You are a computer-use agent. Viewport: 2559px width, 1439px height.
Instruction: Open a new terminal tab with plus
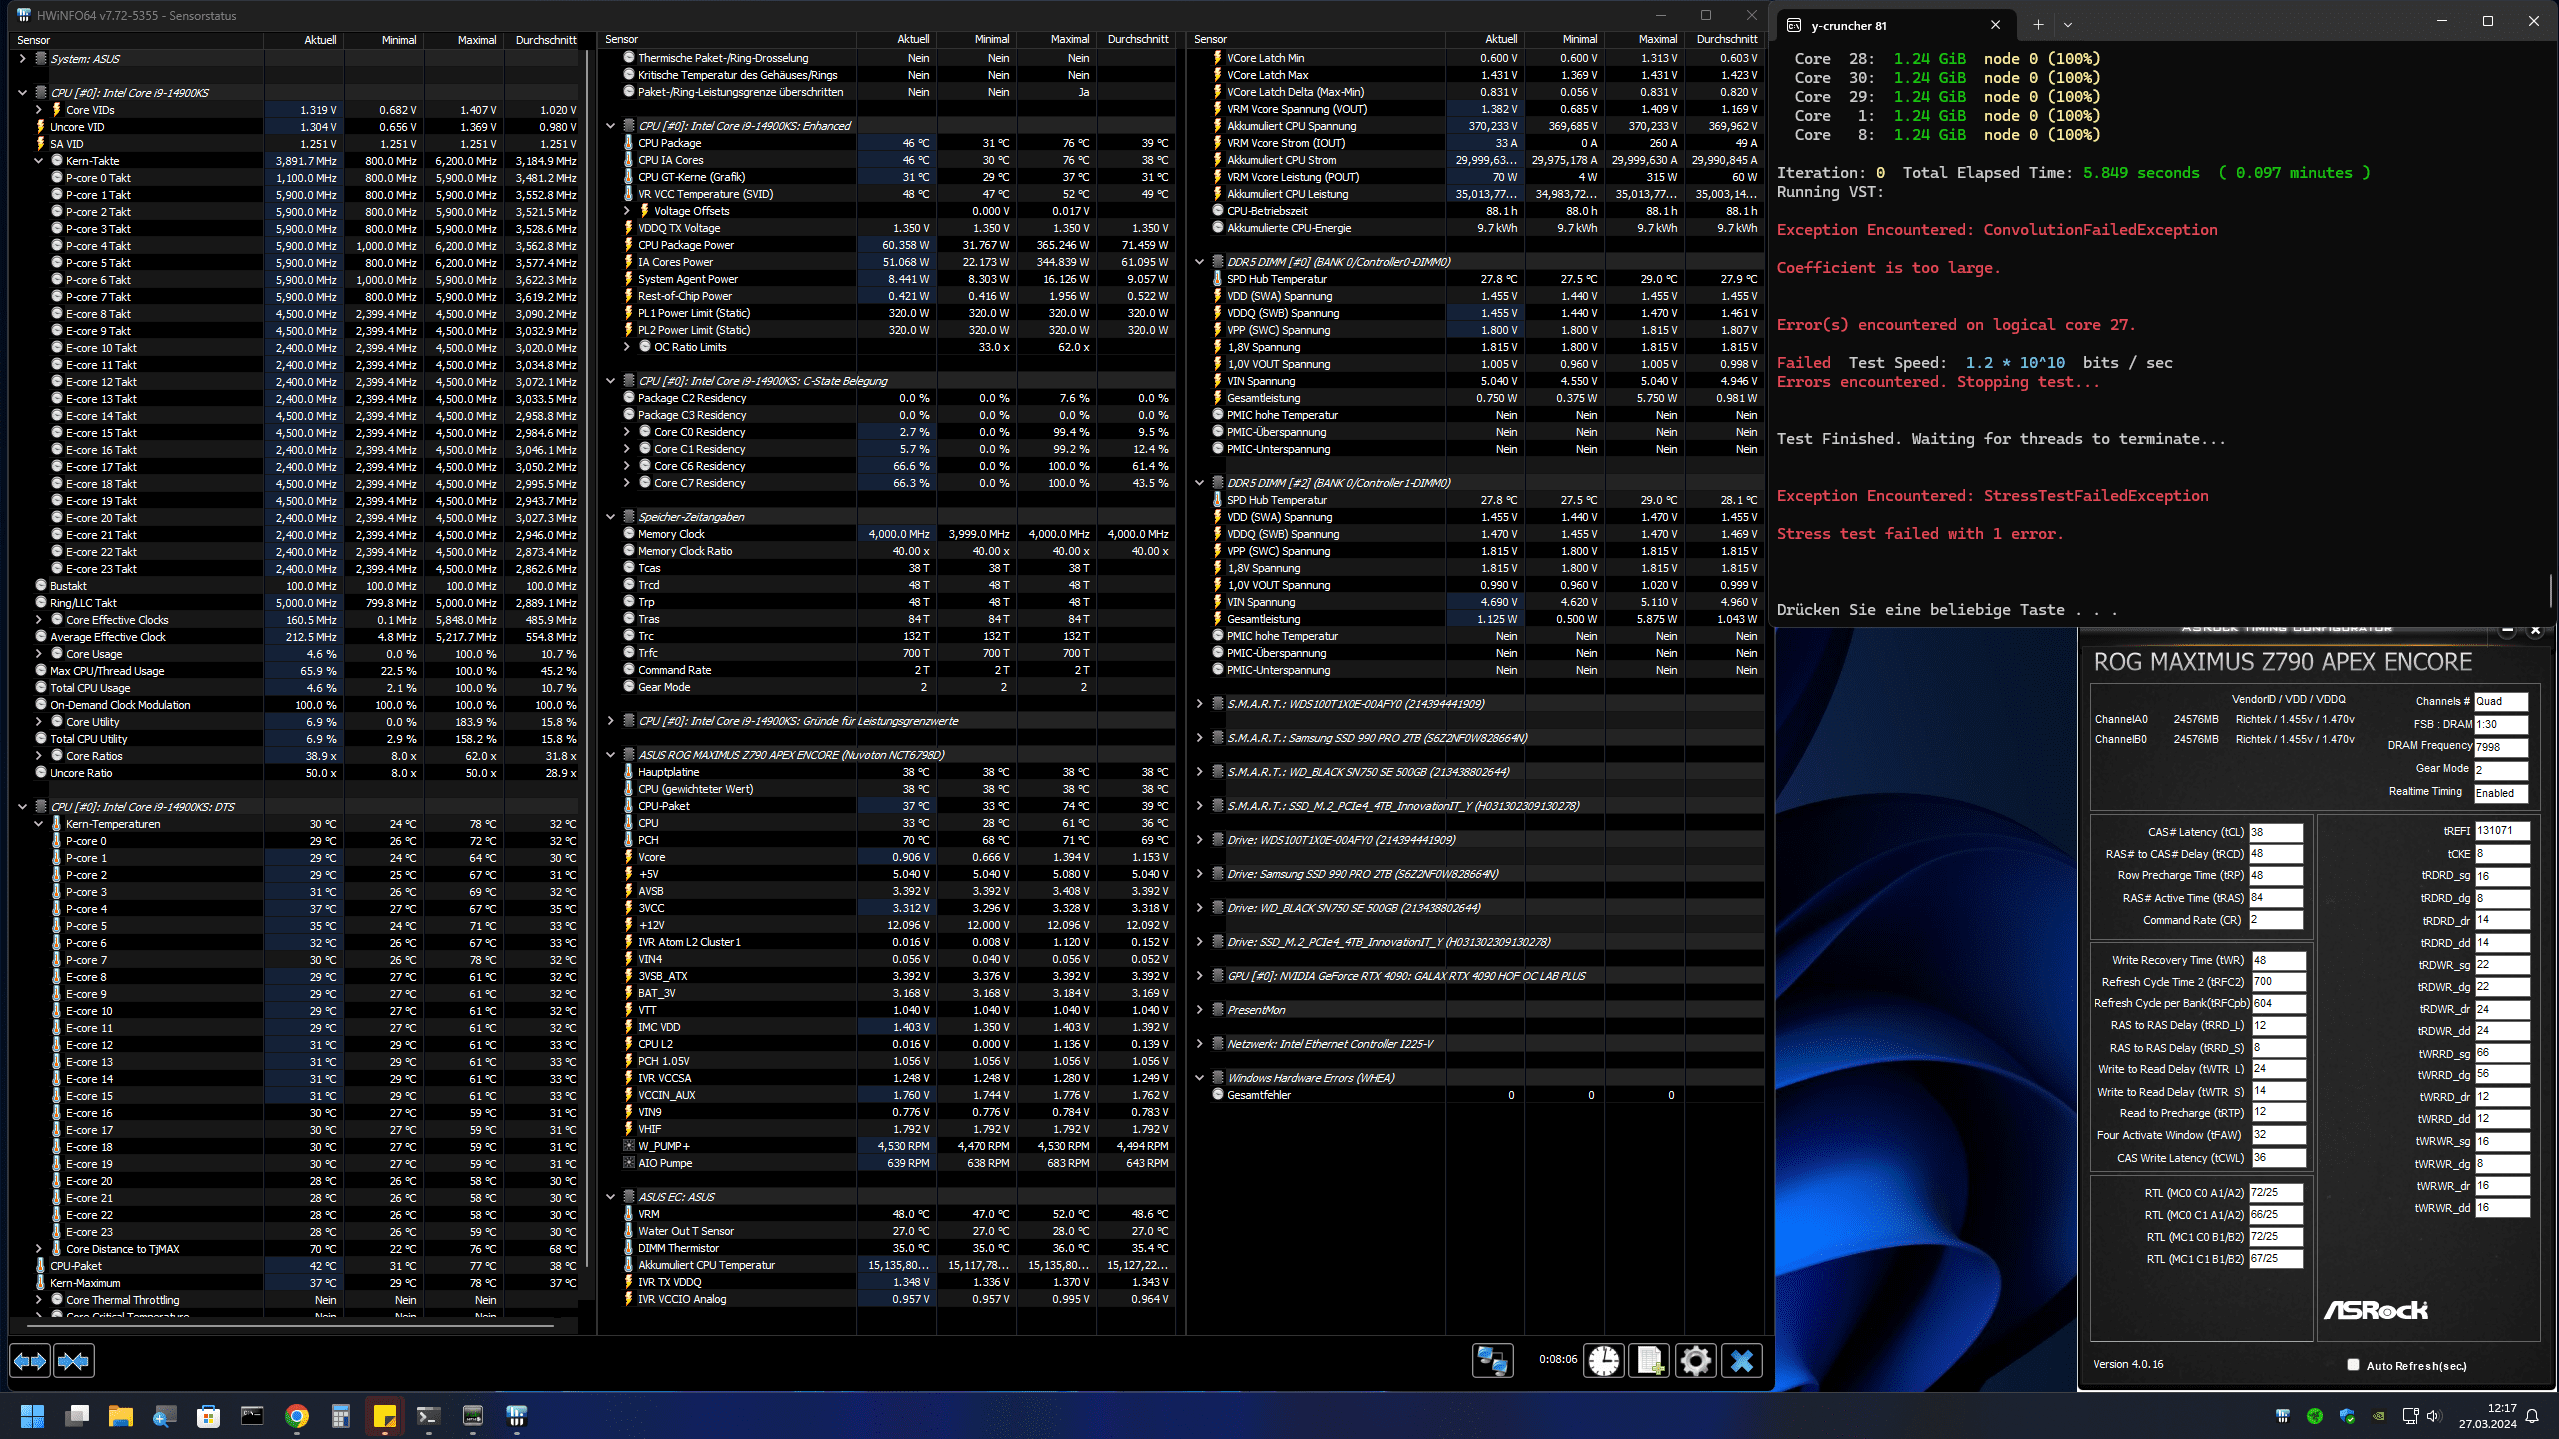tap(2038, 25)
